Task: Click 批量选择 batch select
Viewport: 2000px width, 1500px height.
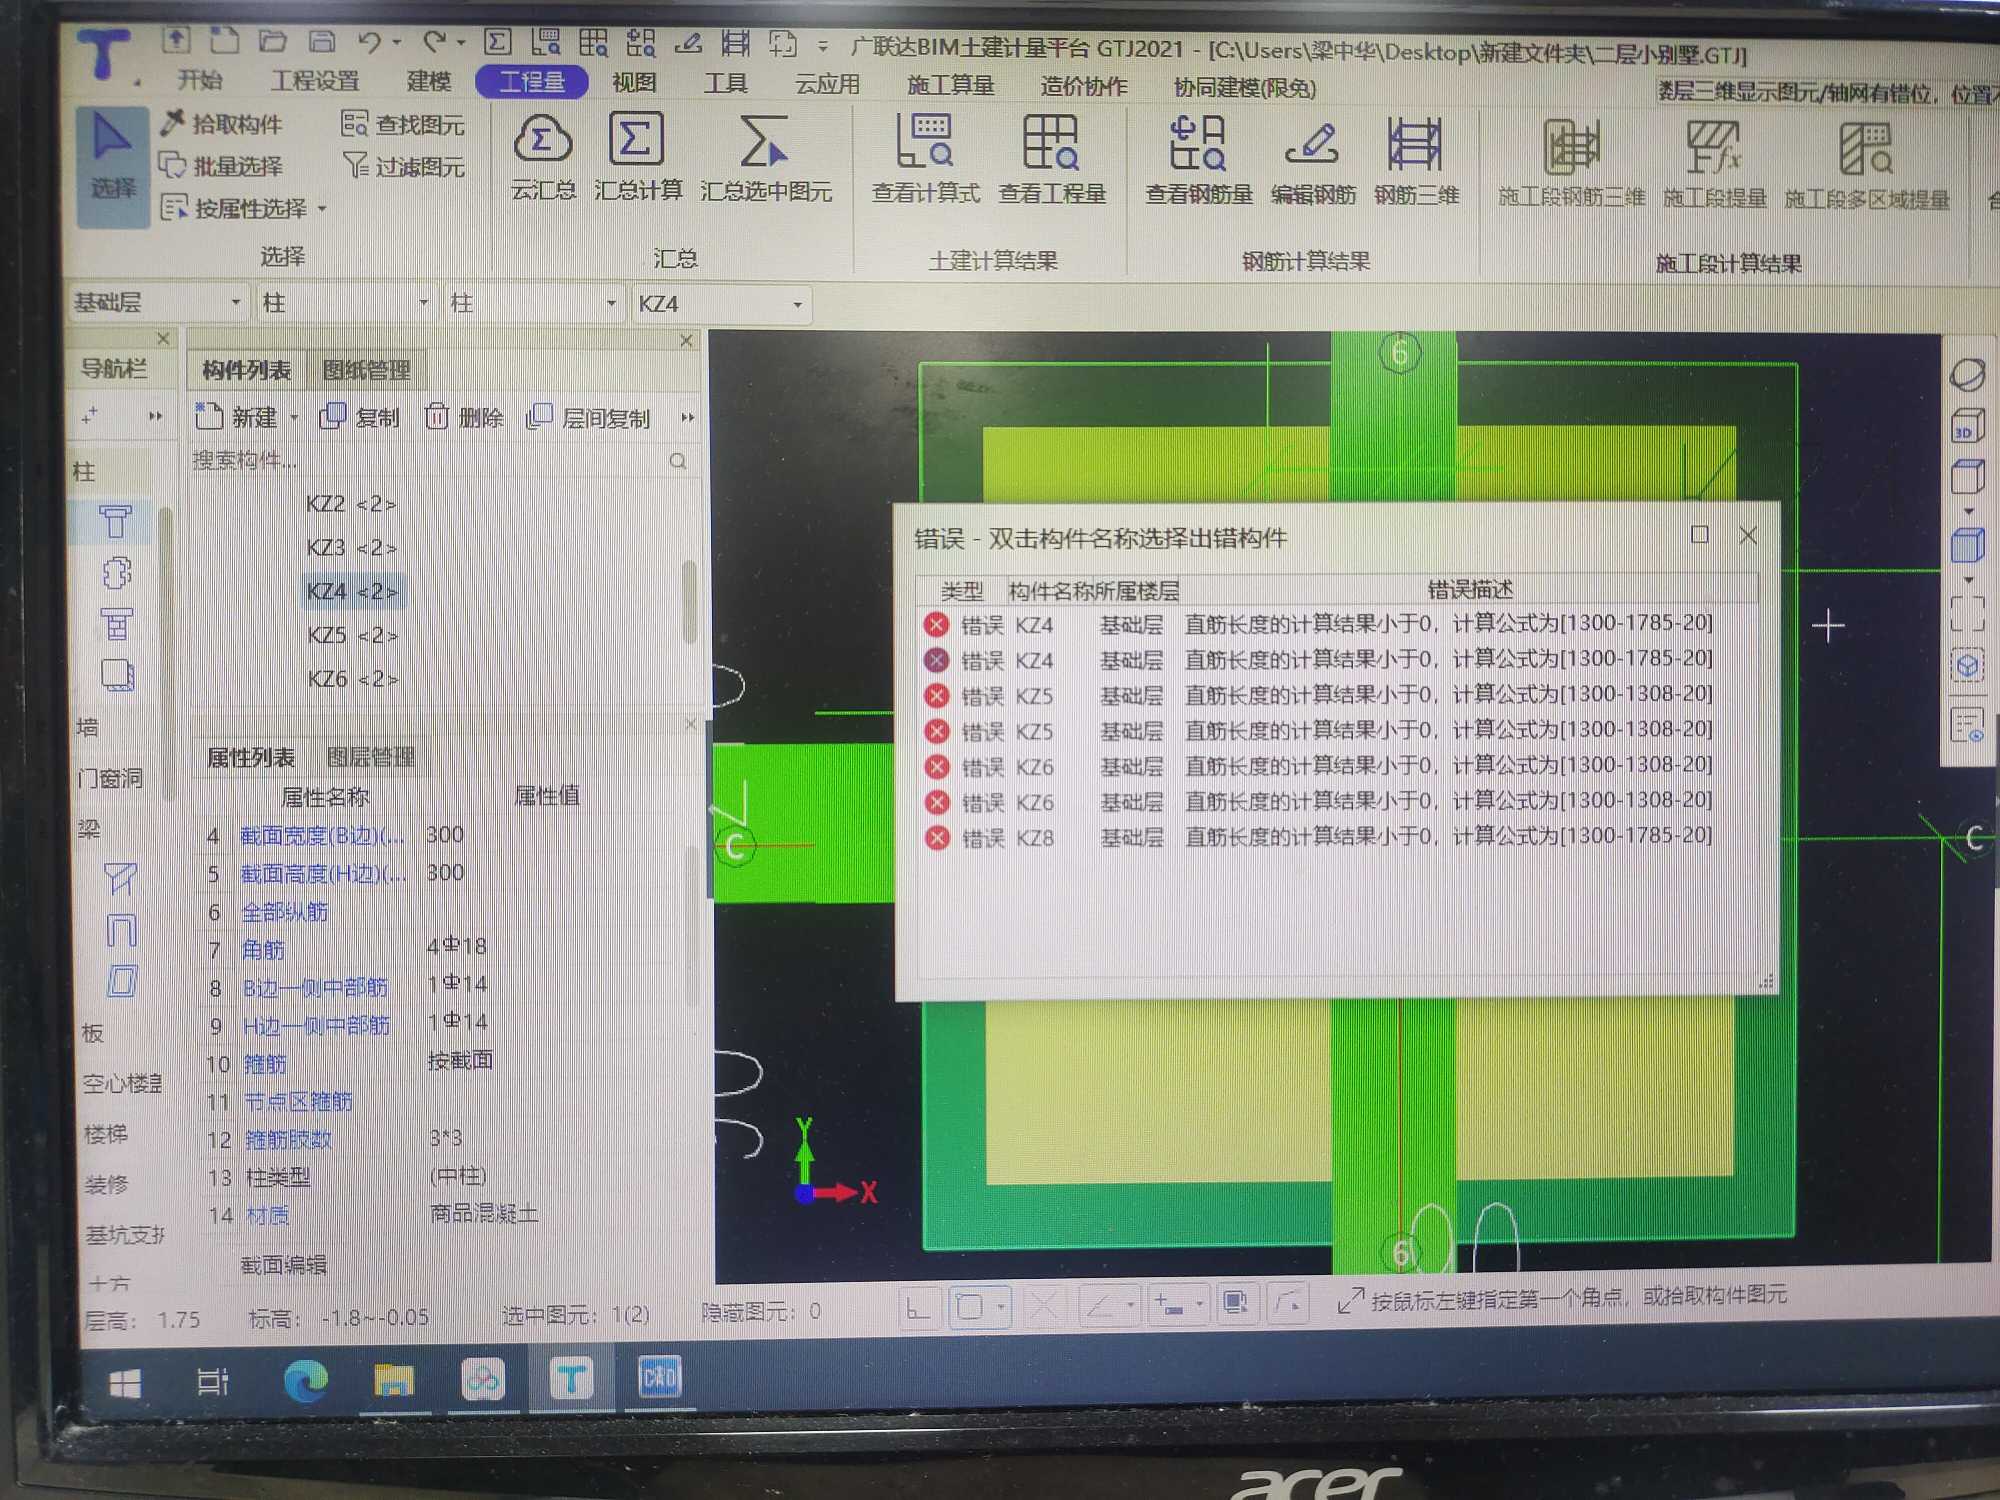Action: click(x=222, y=166)
